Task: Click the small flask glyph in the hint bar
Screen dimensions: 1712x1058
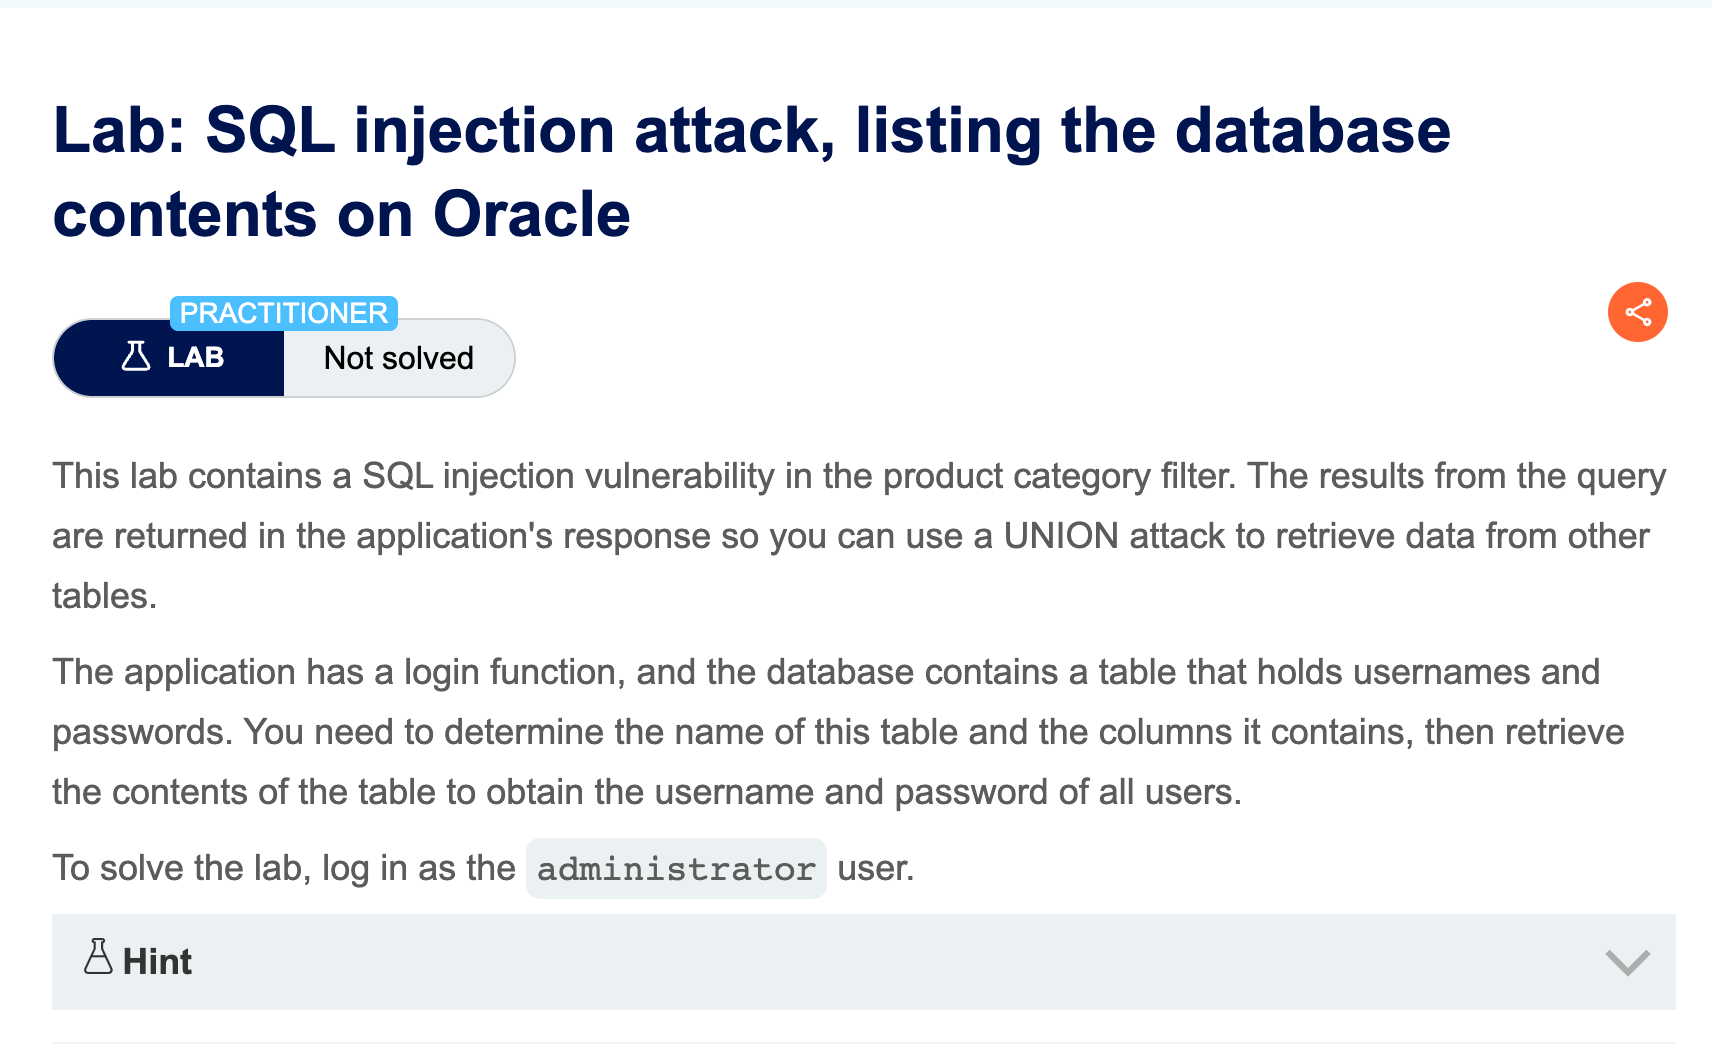Action: point(96,957)
